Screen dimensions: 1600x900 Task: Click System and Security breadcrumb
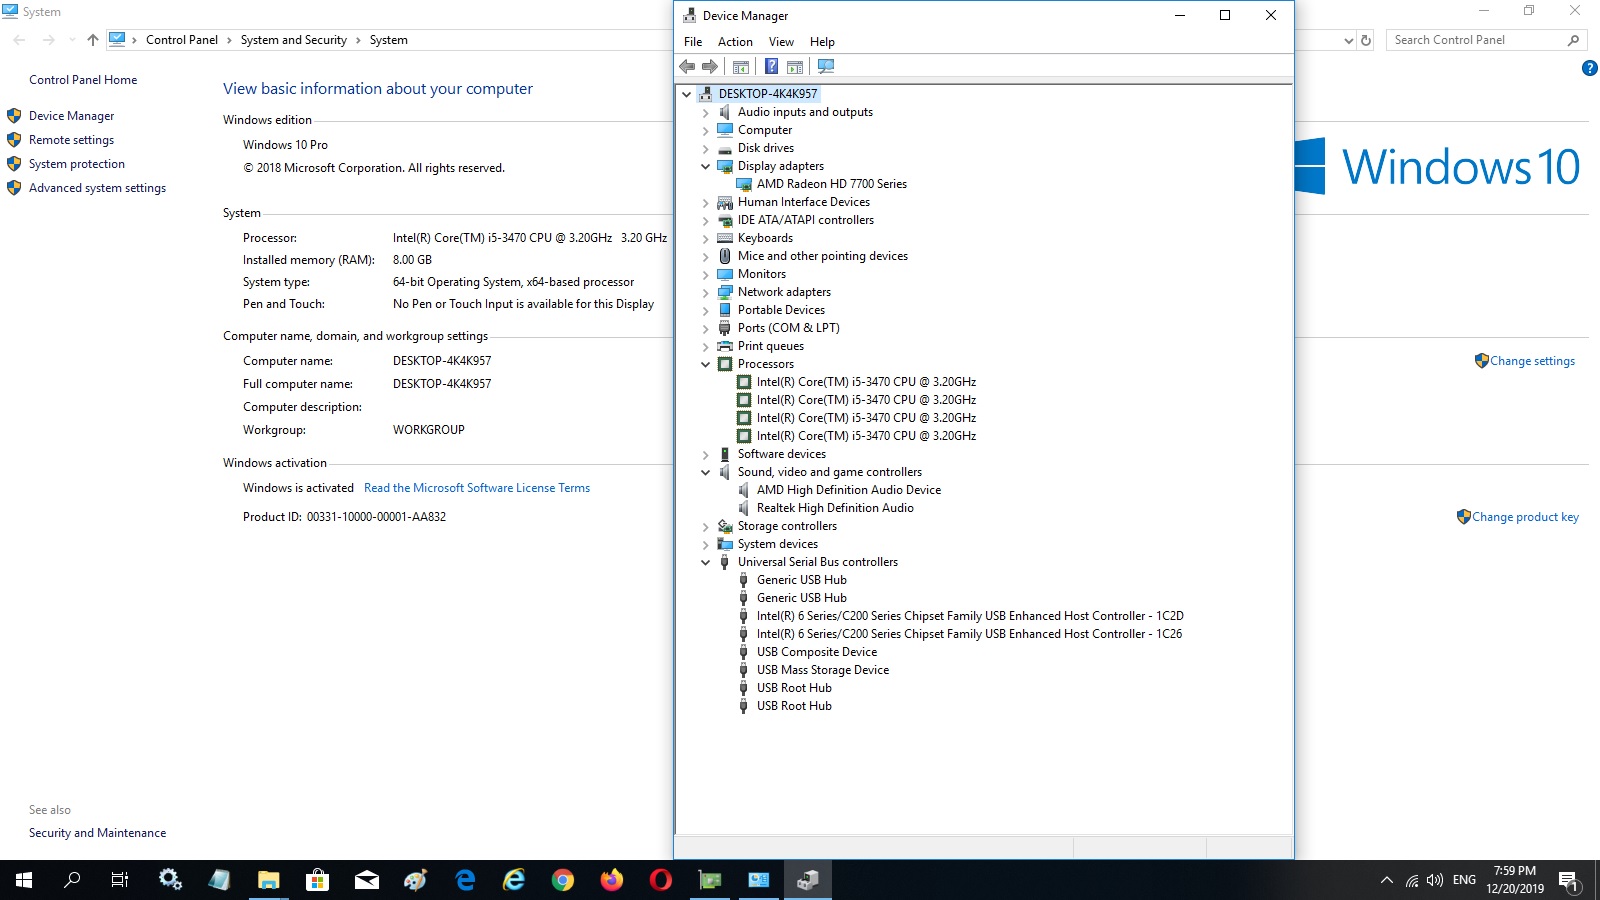(x=294, y=40)
